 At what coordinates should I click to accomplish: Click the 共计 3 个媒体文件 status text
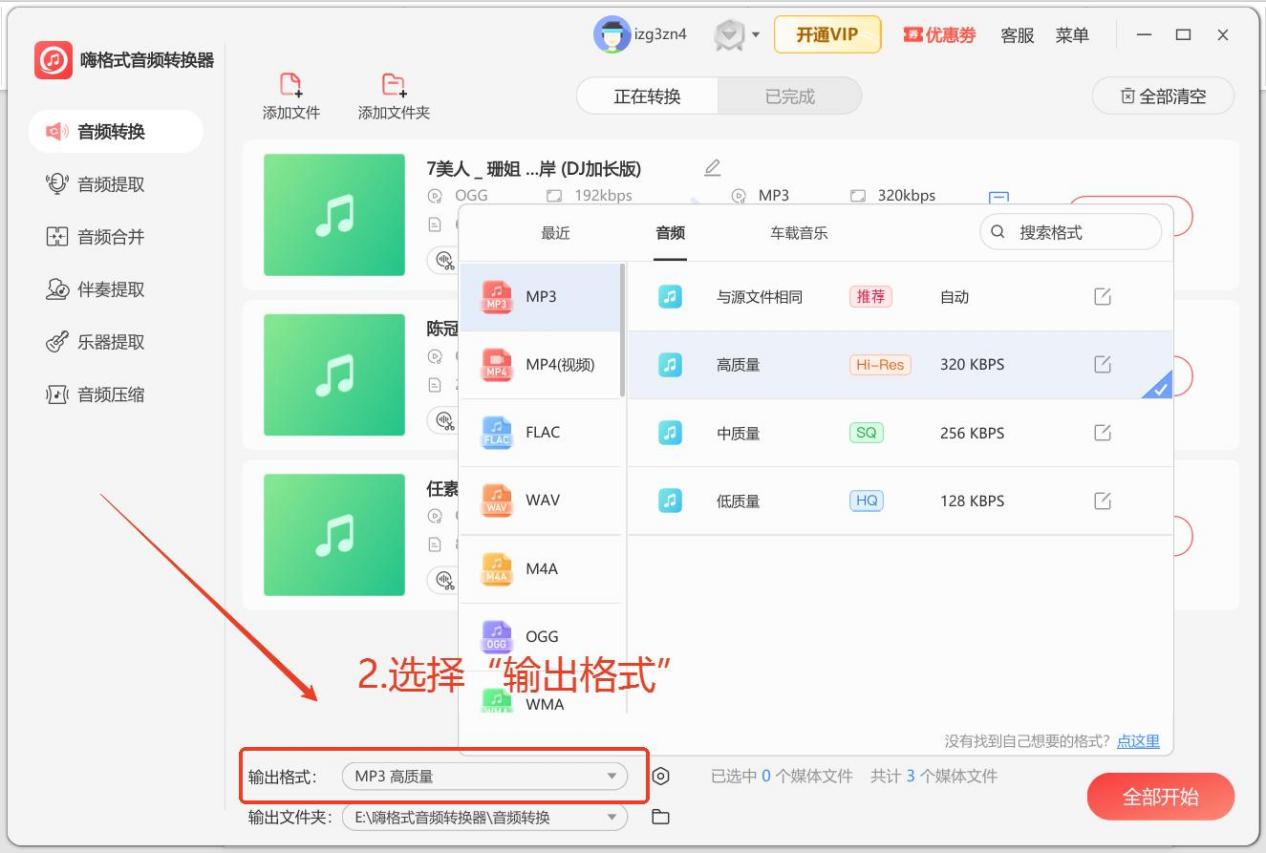tap(934, 776)
